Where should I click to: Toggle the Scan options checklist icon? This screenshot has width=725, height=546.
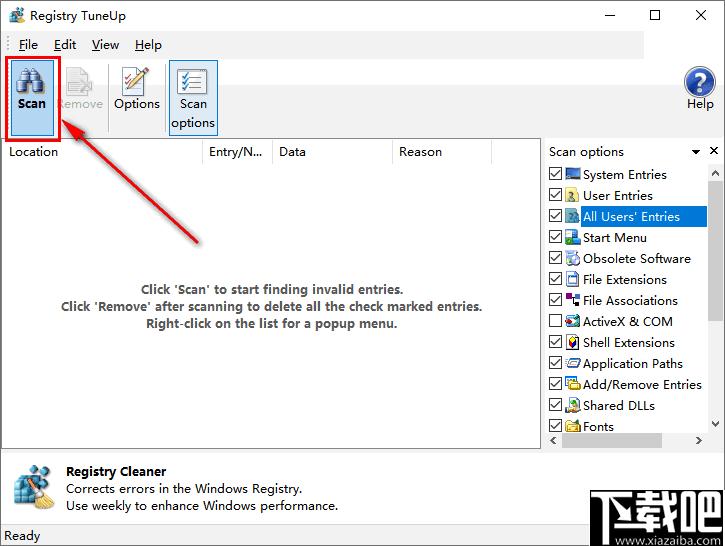[192, 81]
